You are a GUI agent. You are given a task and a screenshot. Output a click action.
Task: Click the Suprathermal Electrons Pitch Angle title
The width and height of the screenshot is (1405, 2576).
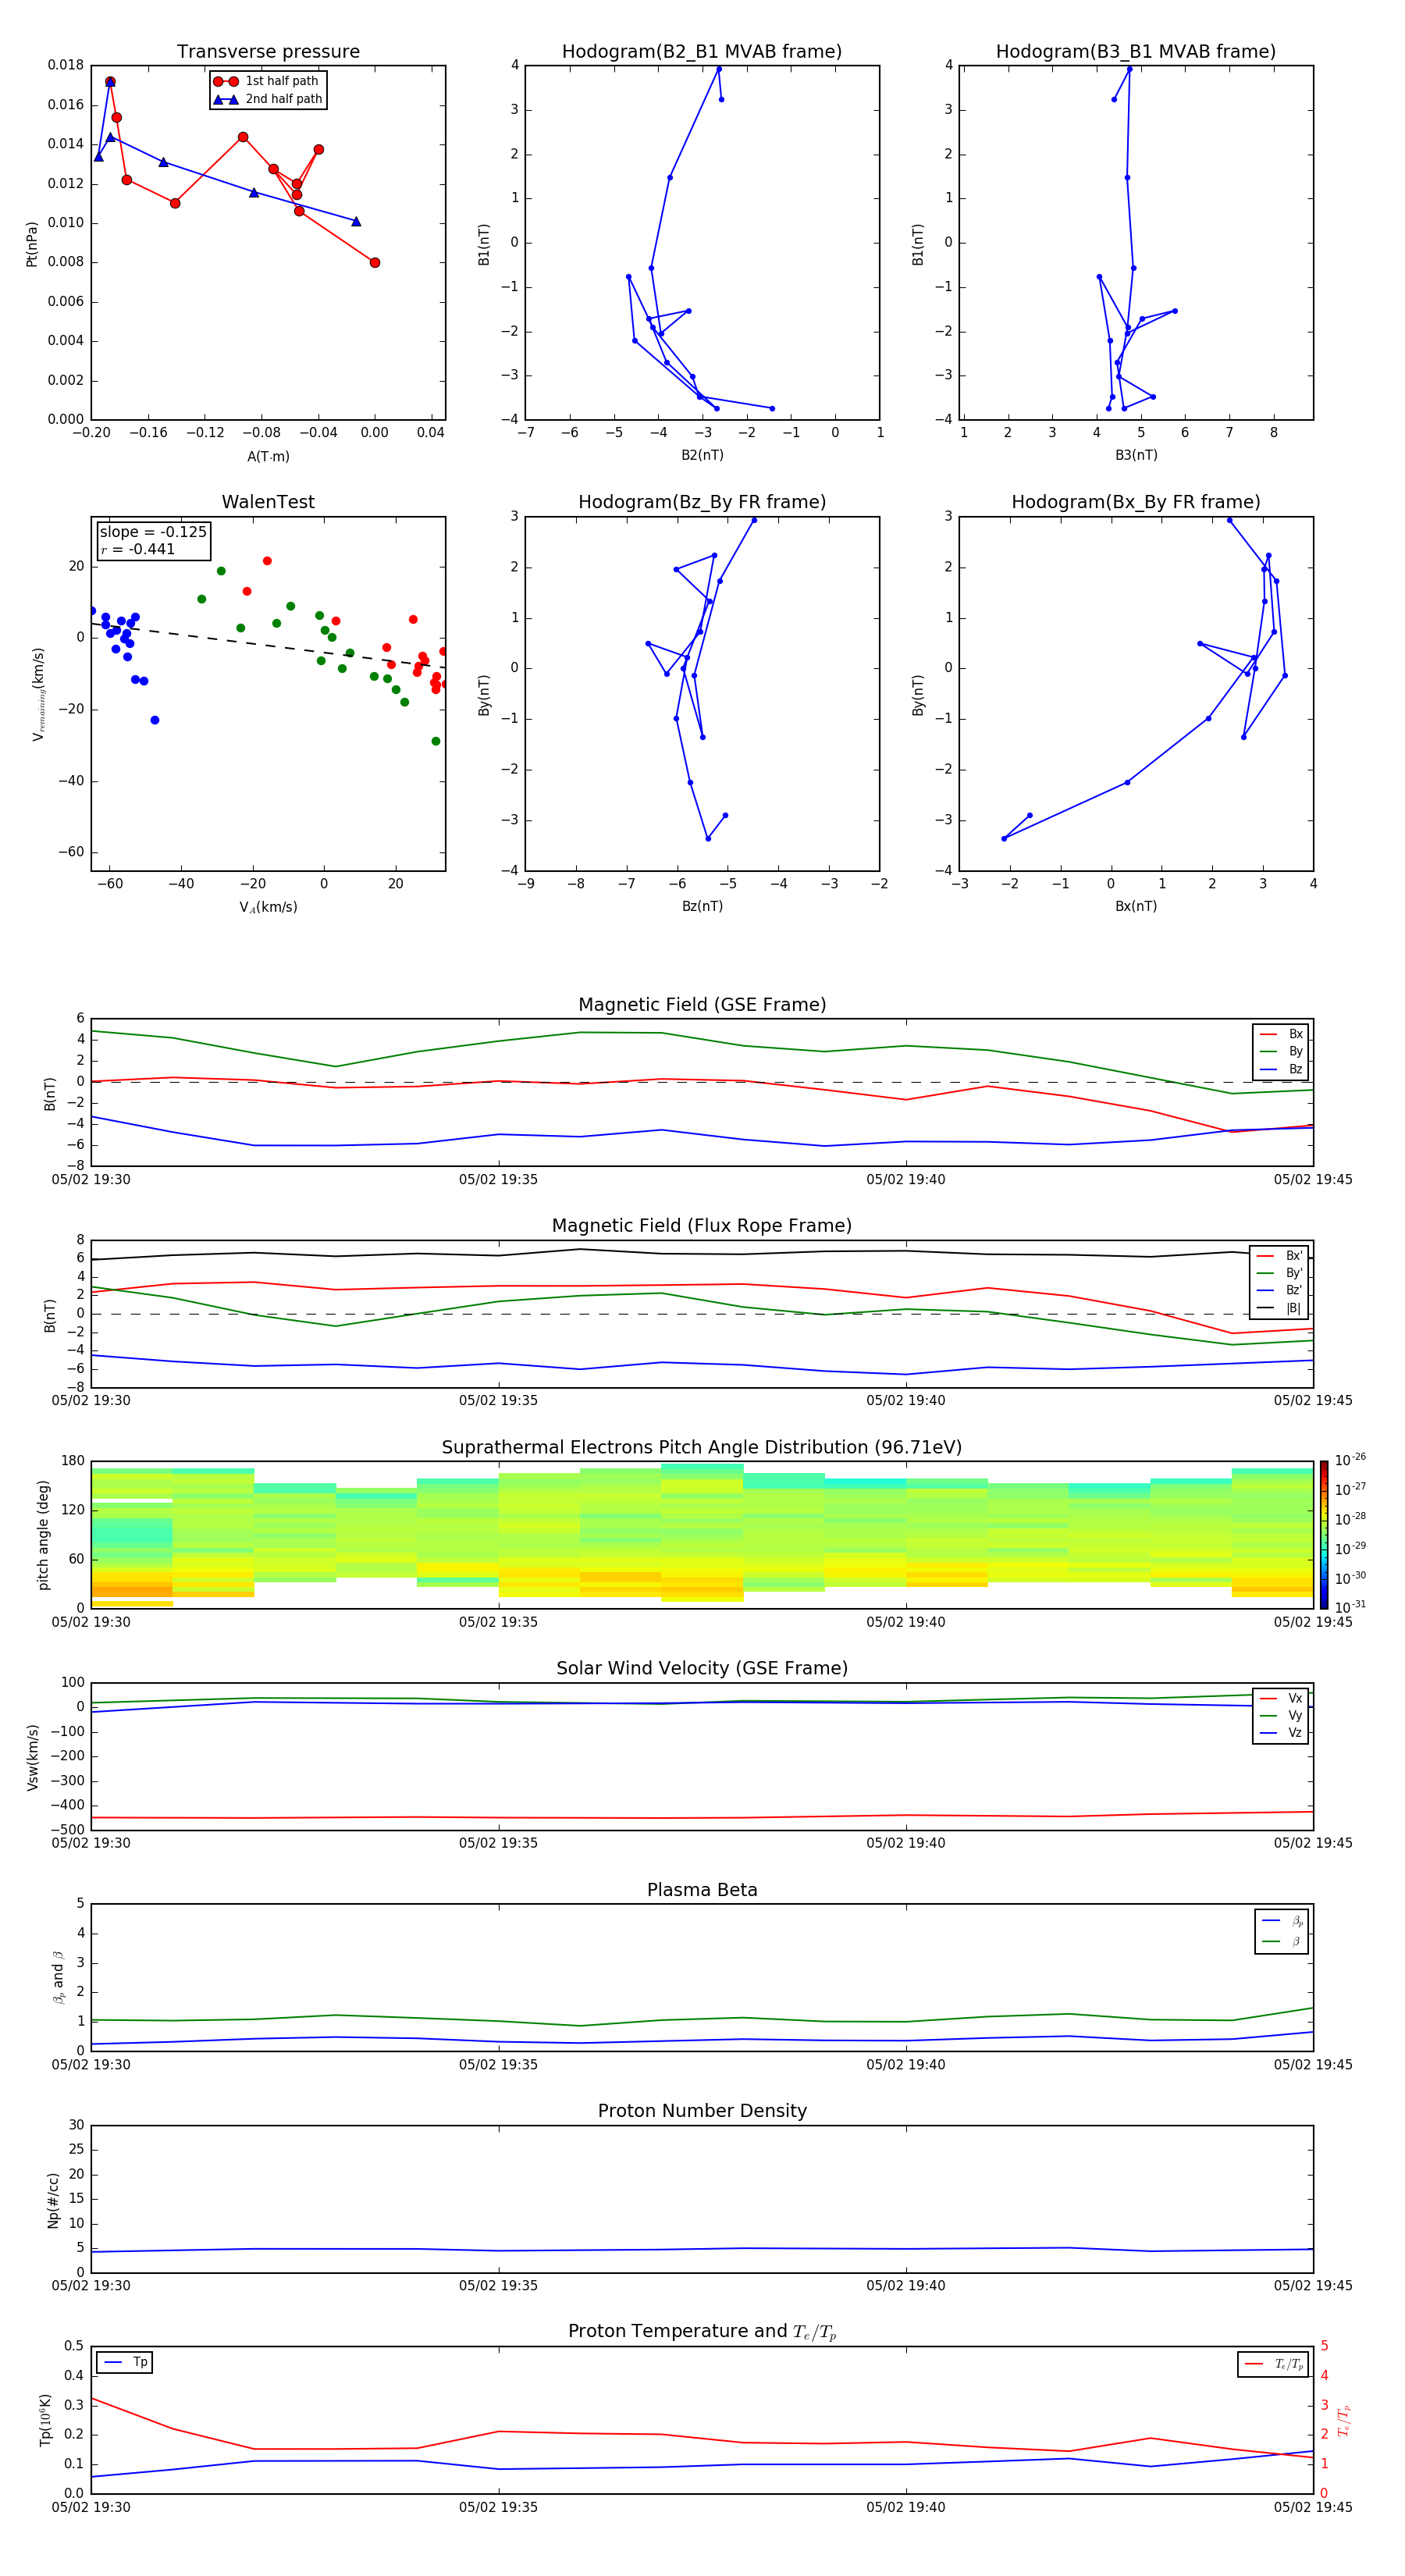[x=702, y=1447]
